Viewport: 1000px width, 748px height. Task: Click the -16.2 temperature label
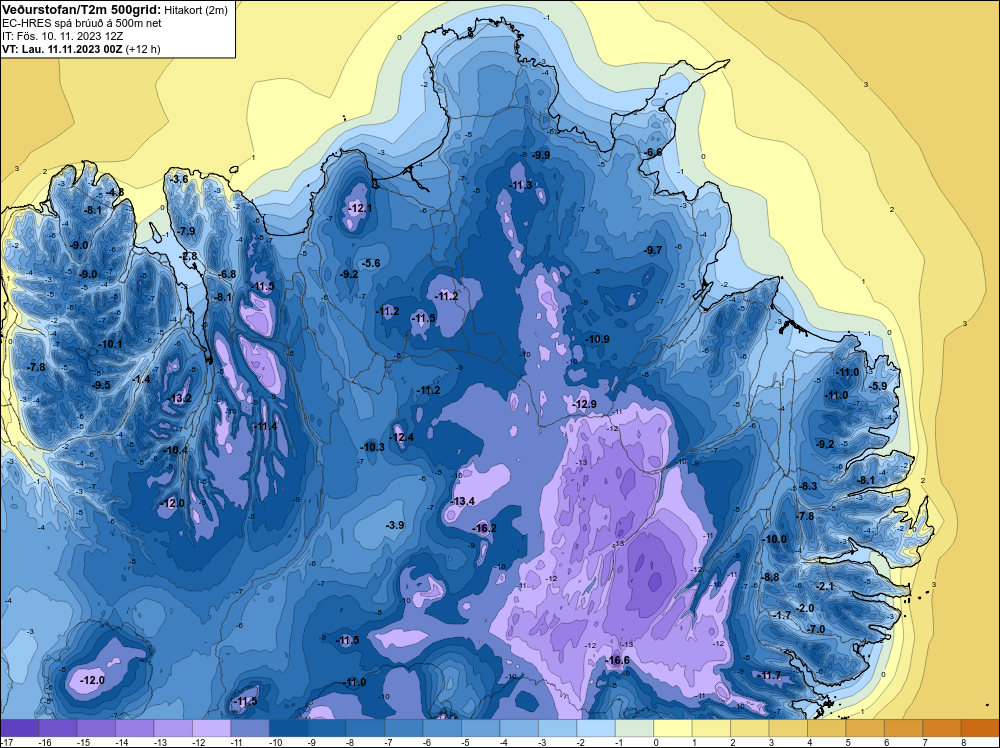pos(485,528)
